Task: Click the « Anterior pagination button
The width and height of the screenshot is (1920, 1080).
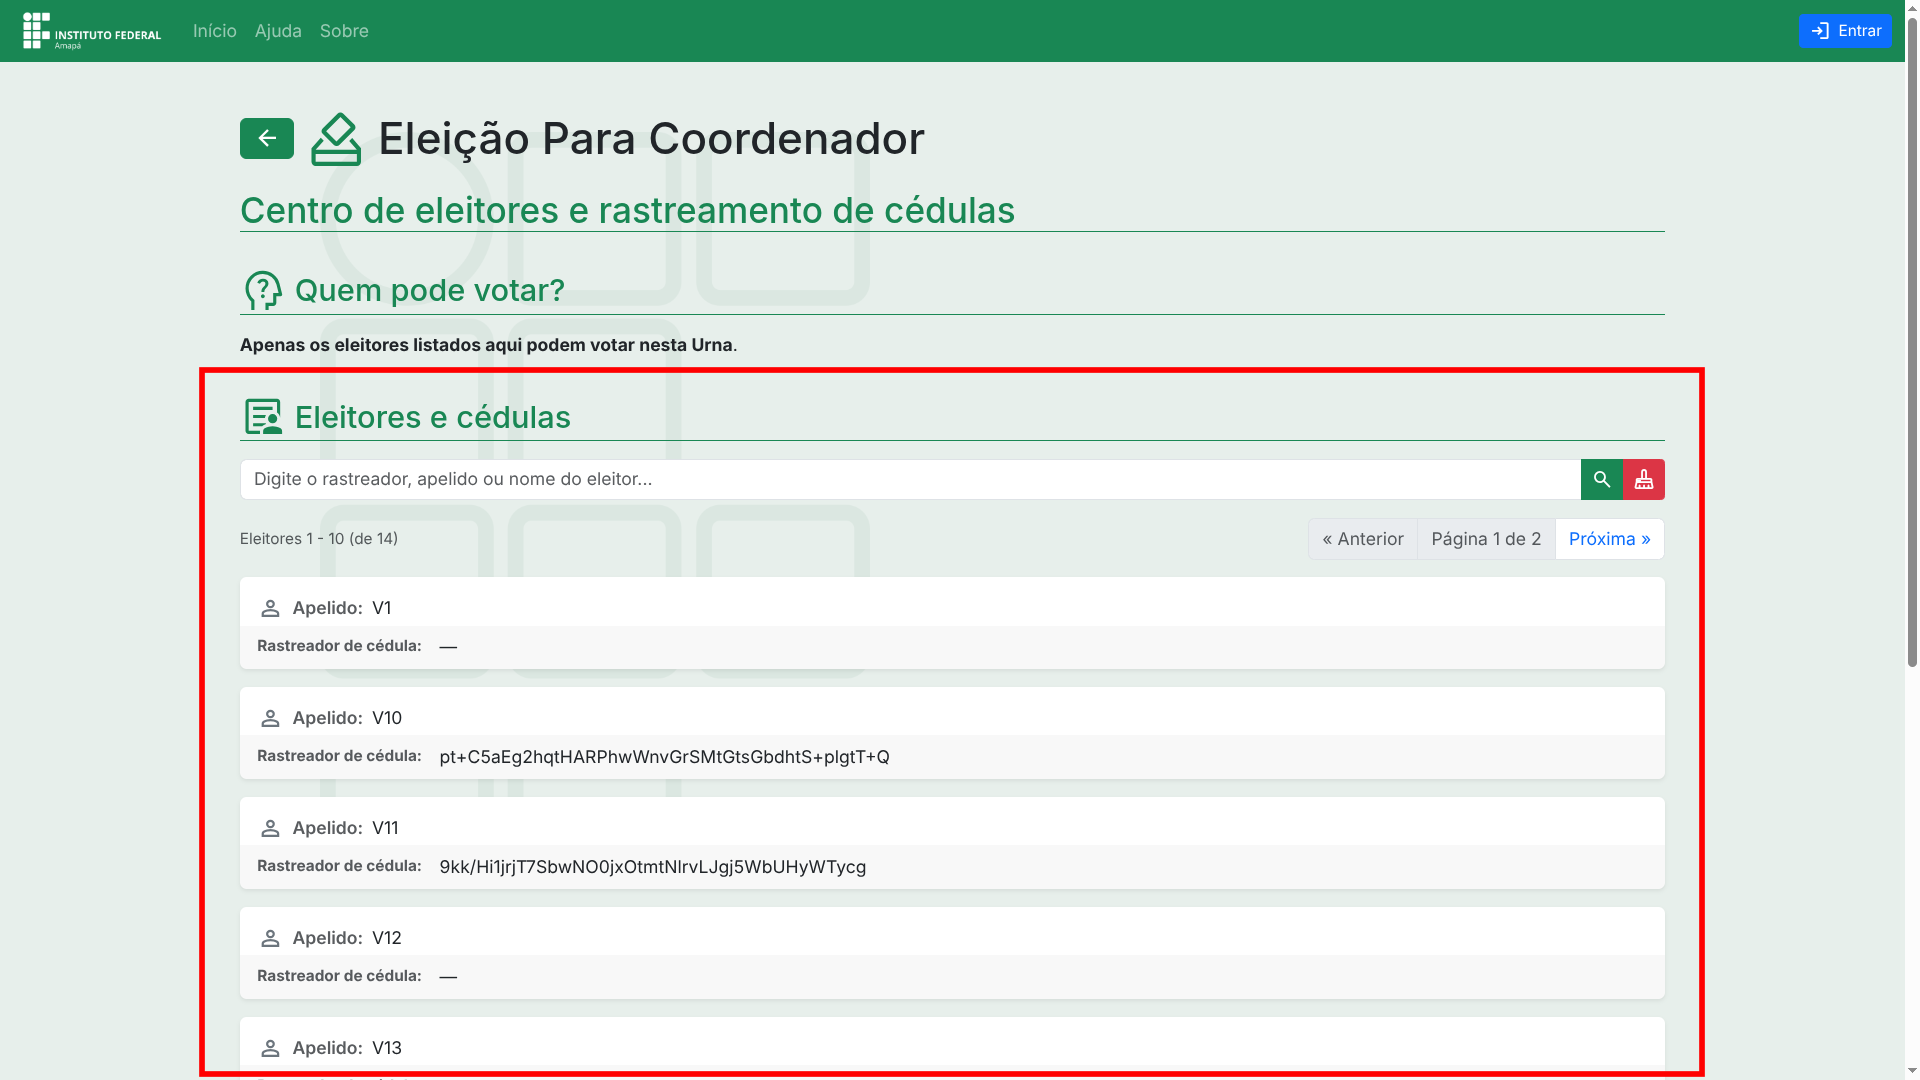Action: (x=1362, y=539)
